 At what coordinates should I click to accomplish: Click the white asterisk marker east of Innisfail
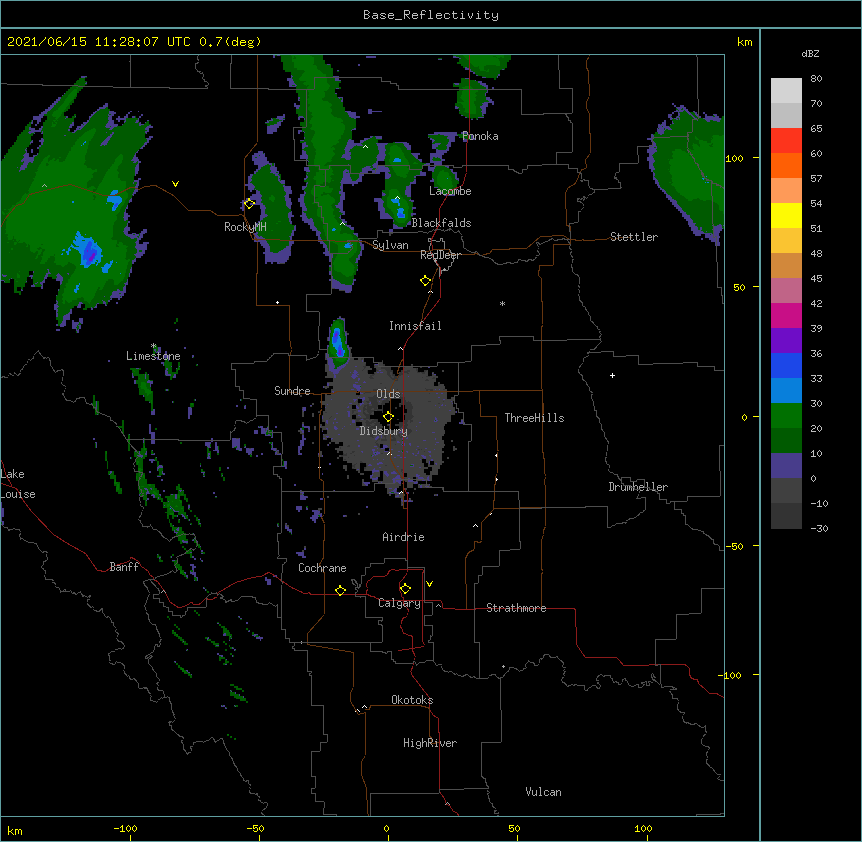(x=502, y=303)
